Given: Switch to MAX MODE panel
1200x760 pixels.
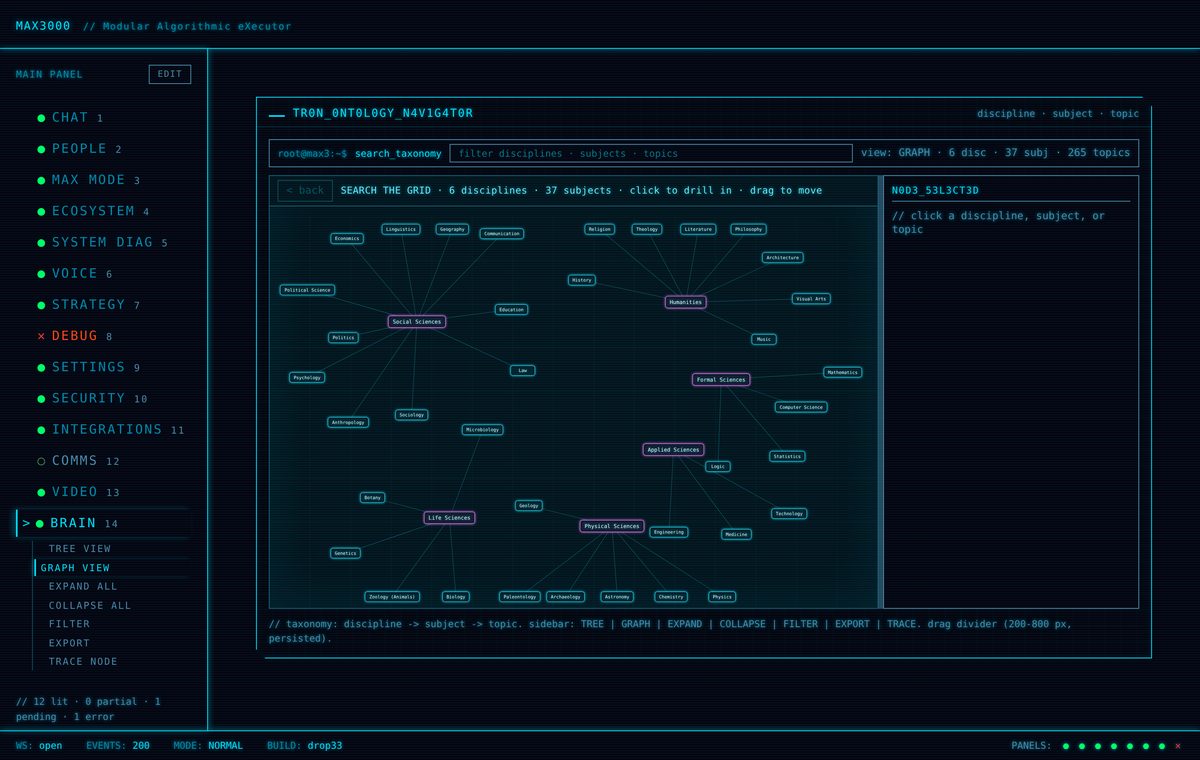Looking at the screenshot, I should point(103,180).
